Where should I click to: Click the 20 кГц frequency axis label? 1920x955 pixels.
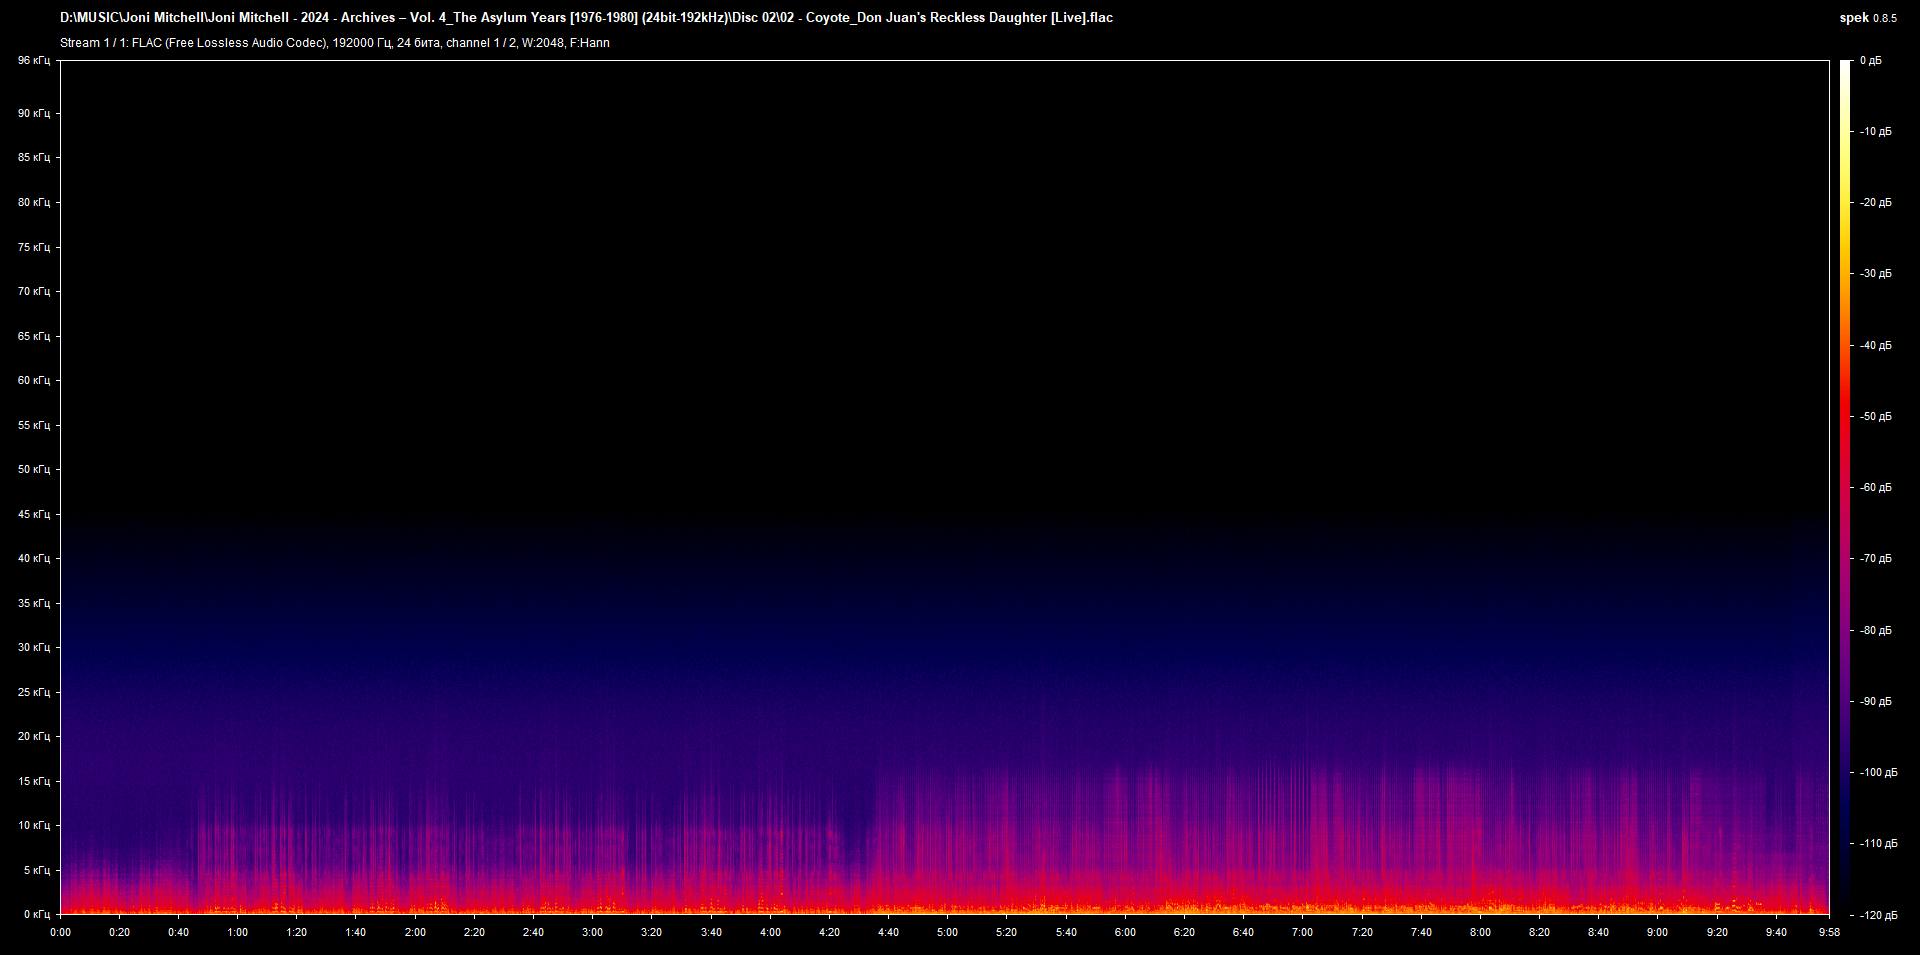[33, 737]
